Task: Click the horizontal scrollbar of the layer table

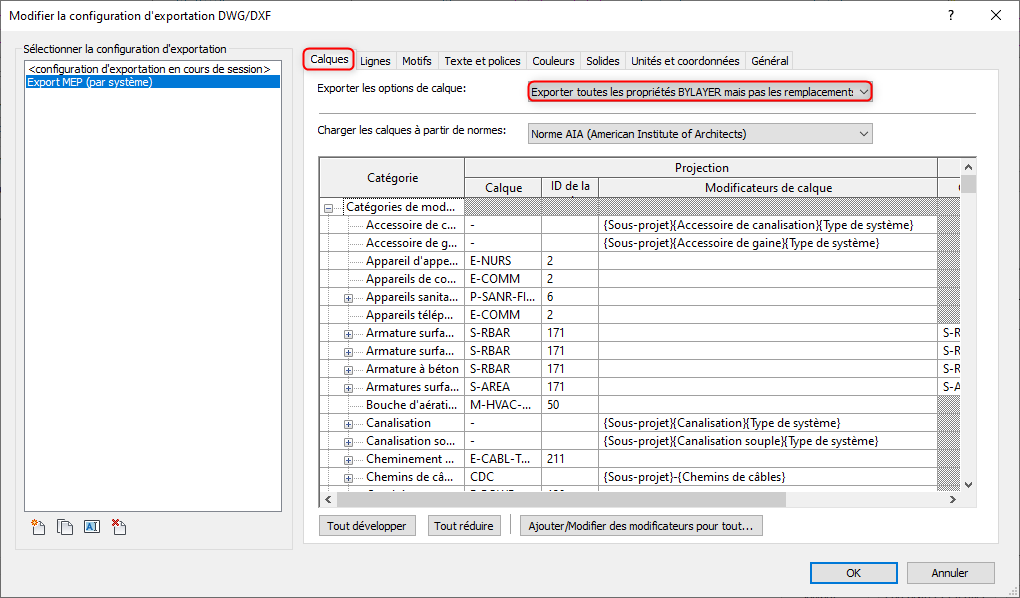Action: point(560,499)
